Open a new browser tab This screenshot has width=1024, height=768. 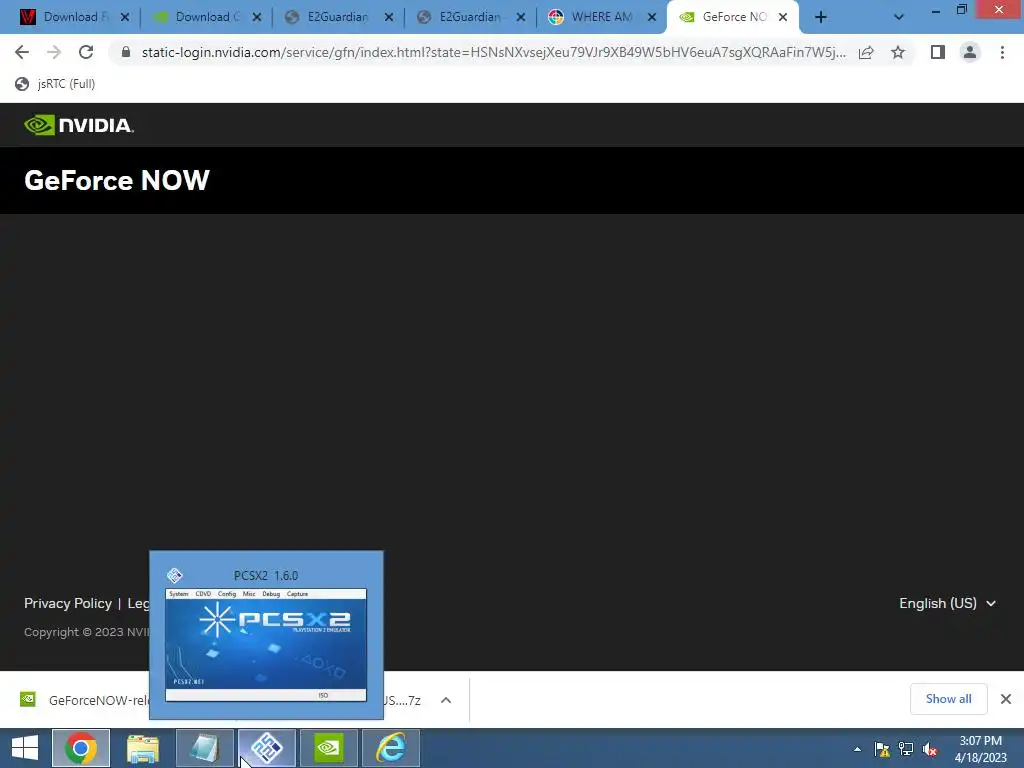(x=821, y=17)
